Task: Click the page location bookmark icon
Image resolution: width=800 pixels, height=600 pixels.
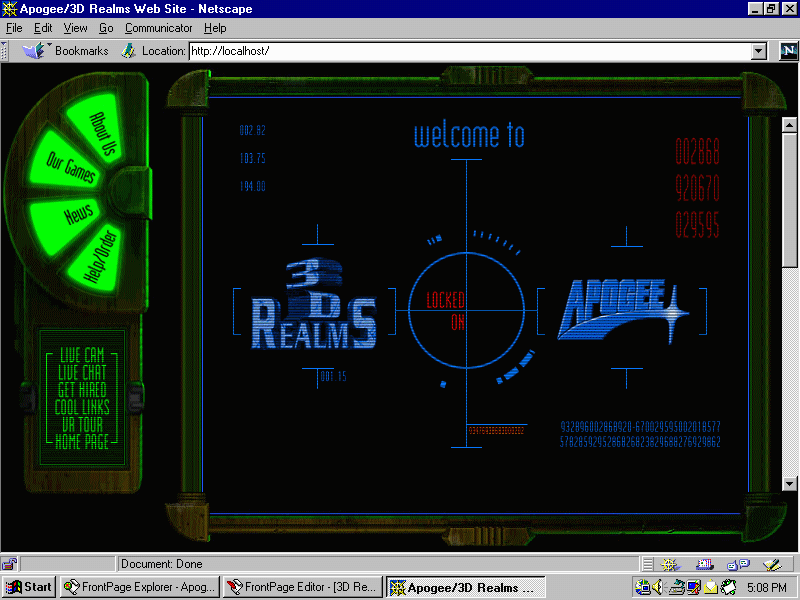Action: click(x=129, y=50)
